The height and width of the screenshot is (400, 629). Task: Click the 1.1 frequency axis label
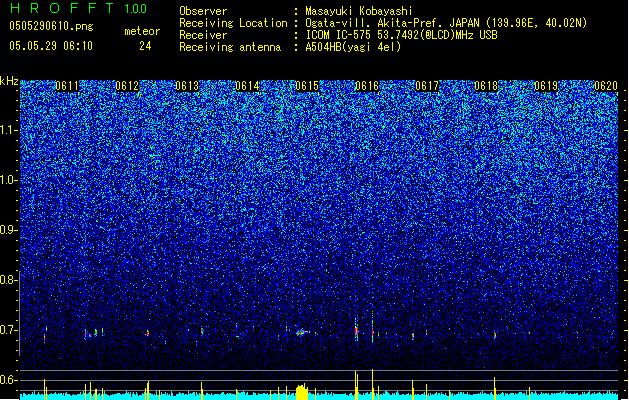[9, 130]
